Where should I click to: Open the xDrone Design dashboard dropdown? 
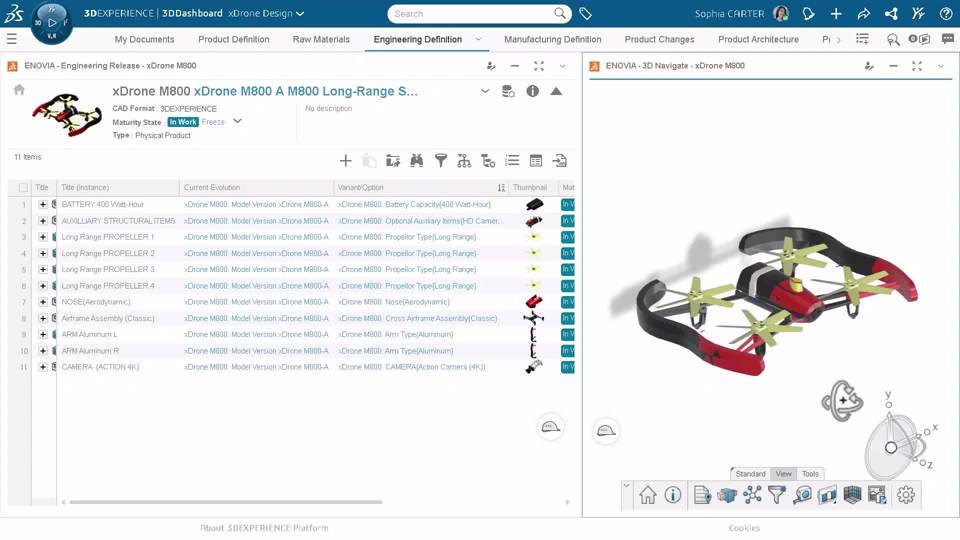point(300,13)
